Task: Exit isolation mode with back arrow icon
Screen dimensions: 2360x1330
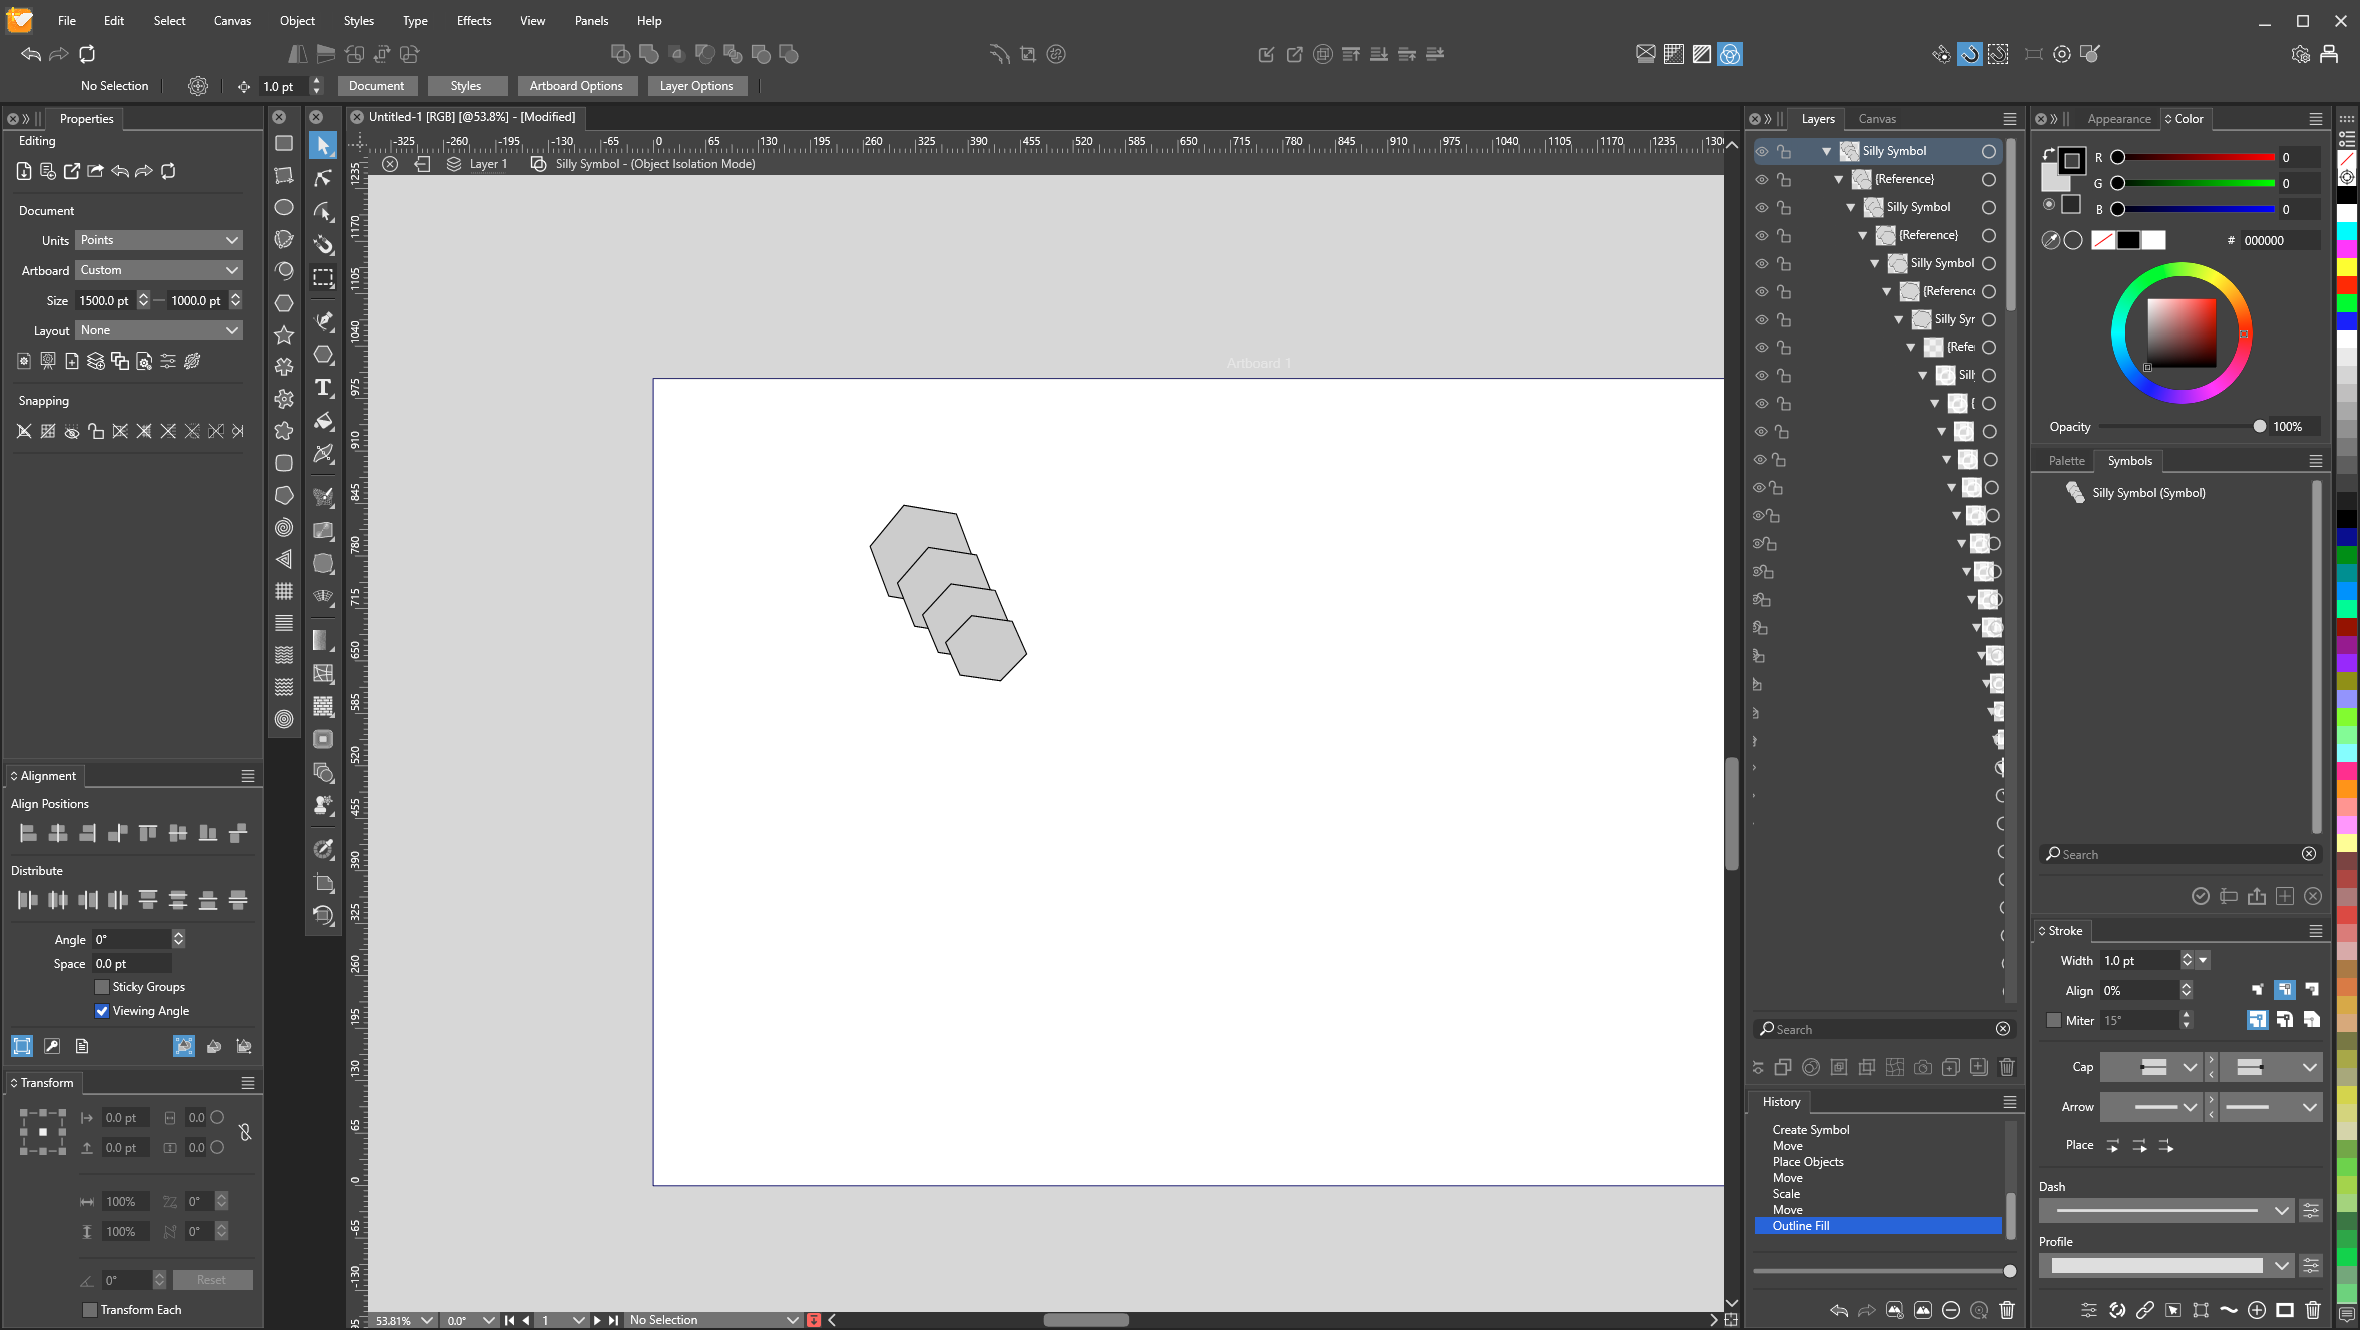Action: (422, 164)
